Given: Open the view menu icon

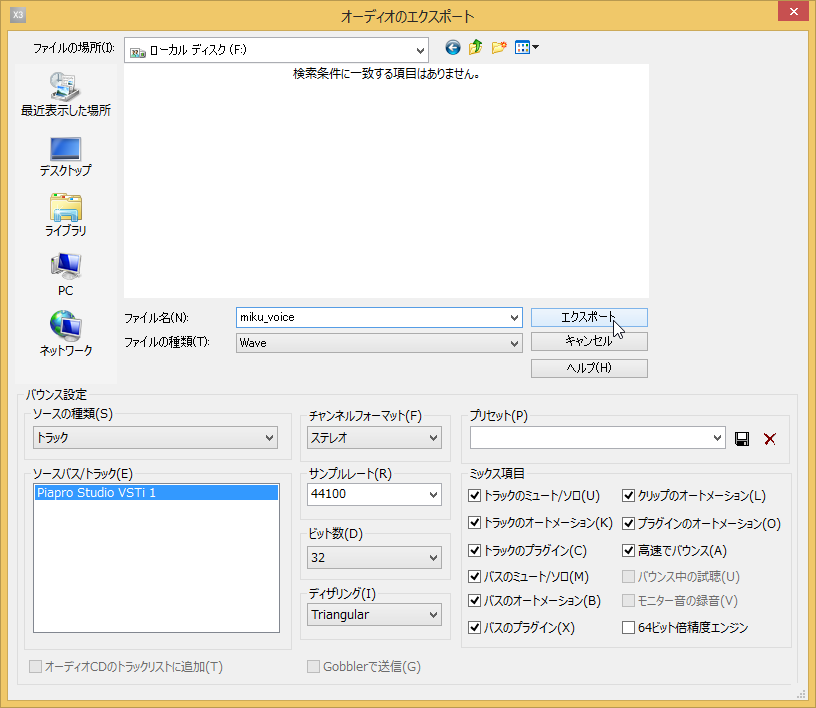Looking at the screenshot, I should click(526, 48).
